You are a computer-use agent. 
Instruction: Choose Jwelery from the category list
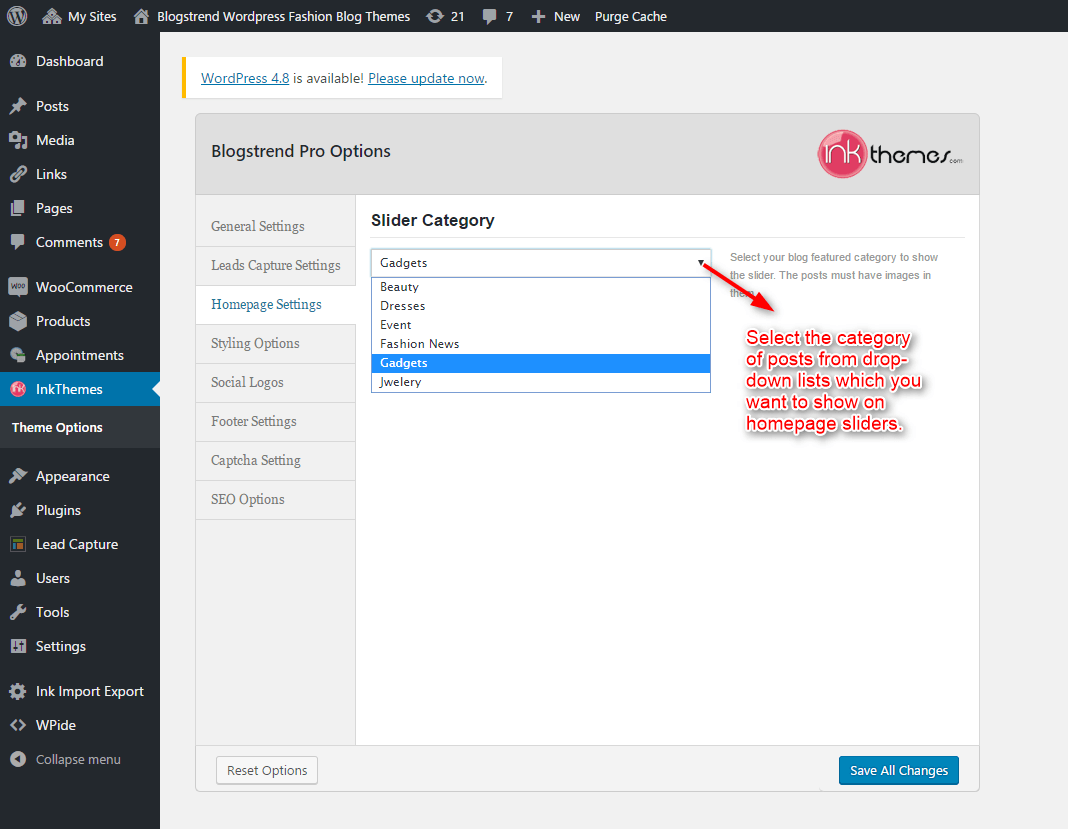click(541, 382)
